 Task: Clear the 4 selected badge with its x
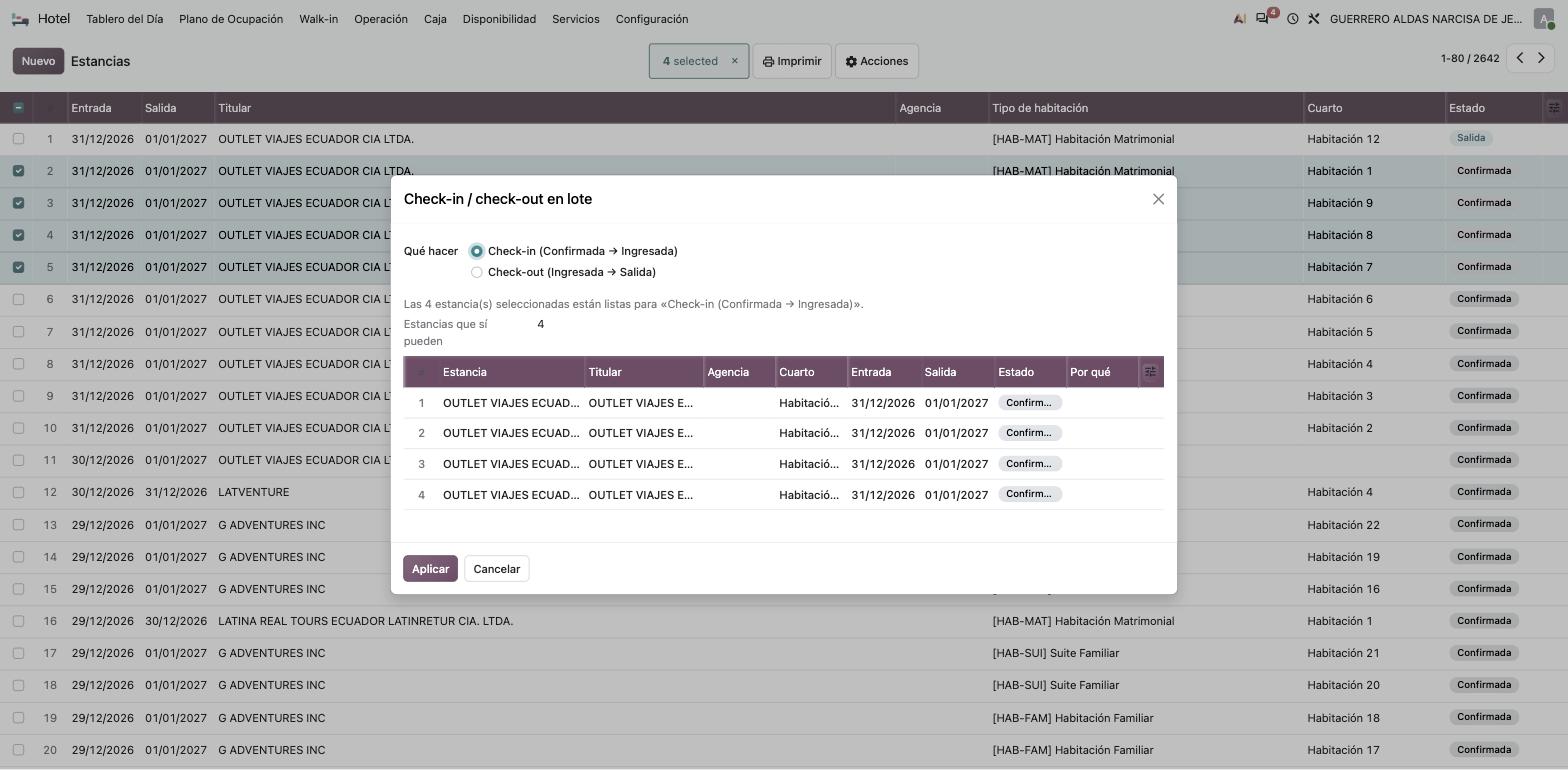click(734, 61)
